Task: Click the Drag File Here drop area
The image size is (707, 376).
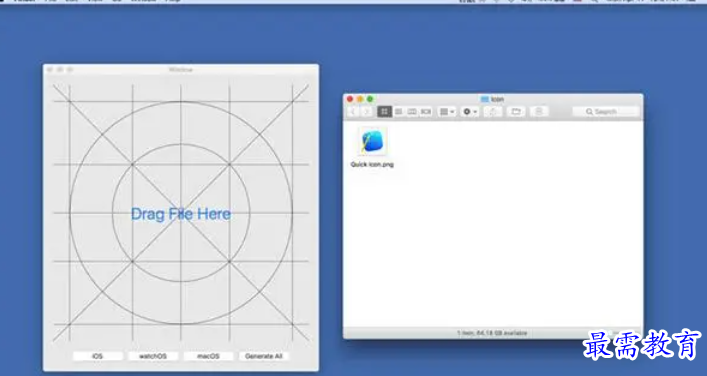Action: coord(181,213)
